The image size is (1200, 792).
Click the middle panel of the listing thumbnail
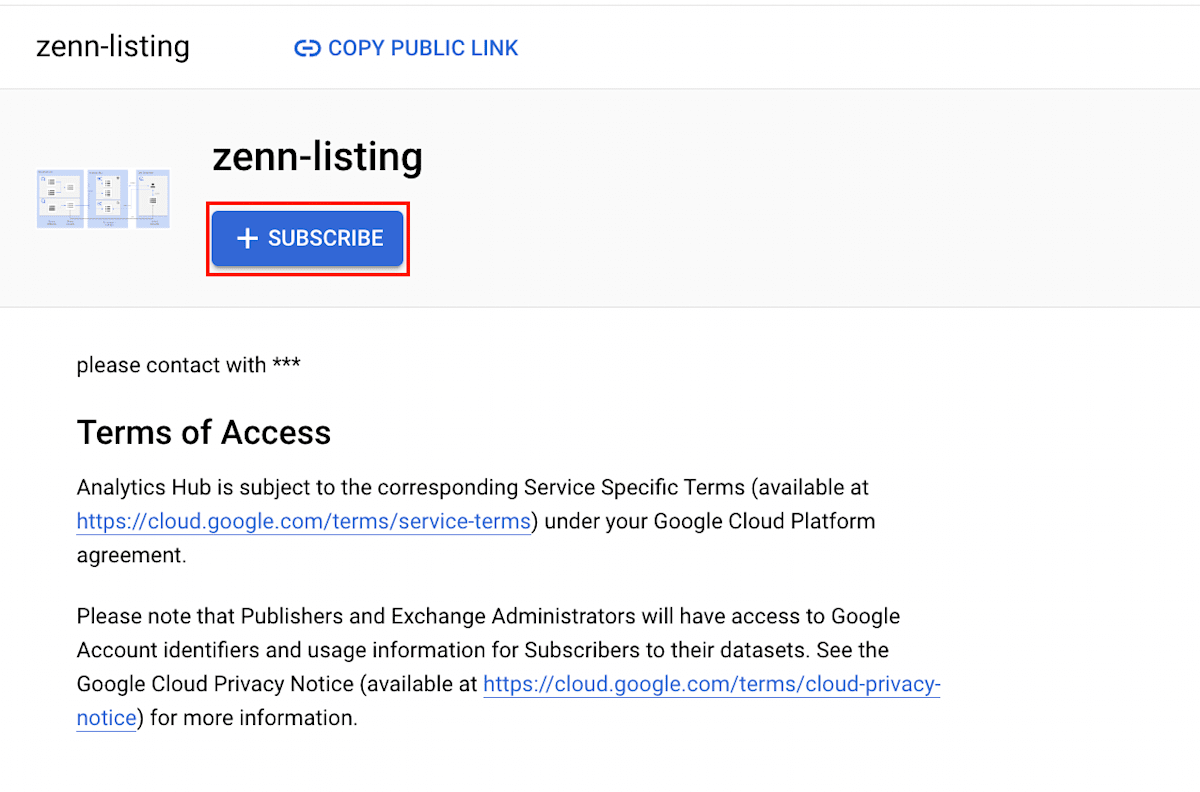109,199
